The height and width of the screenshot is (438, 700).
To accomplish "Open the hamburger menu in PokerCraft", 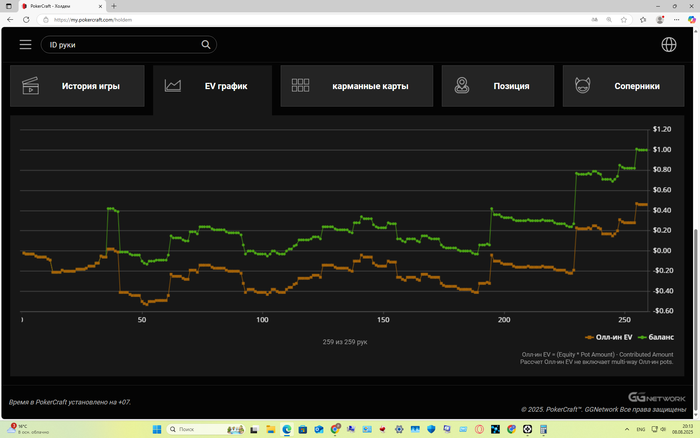I will coord(25,45).
